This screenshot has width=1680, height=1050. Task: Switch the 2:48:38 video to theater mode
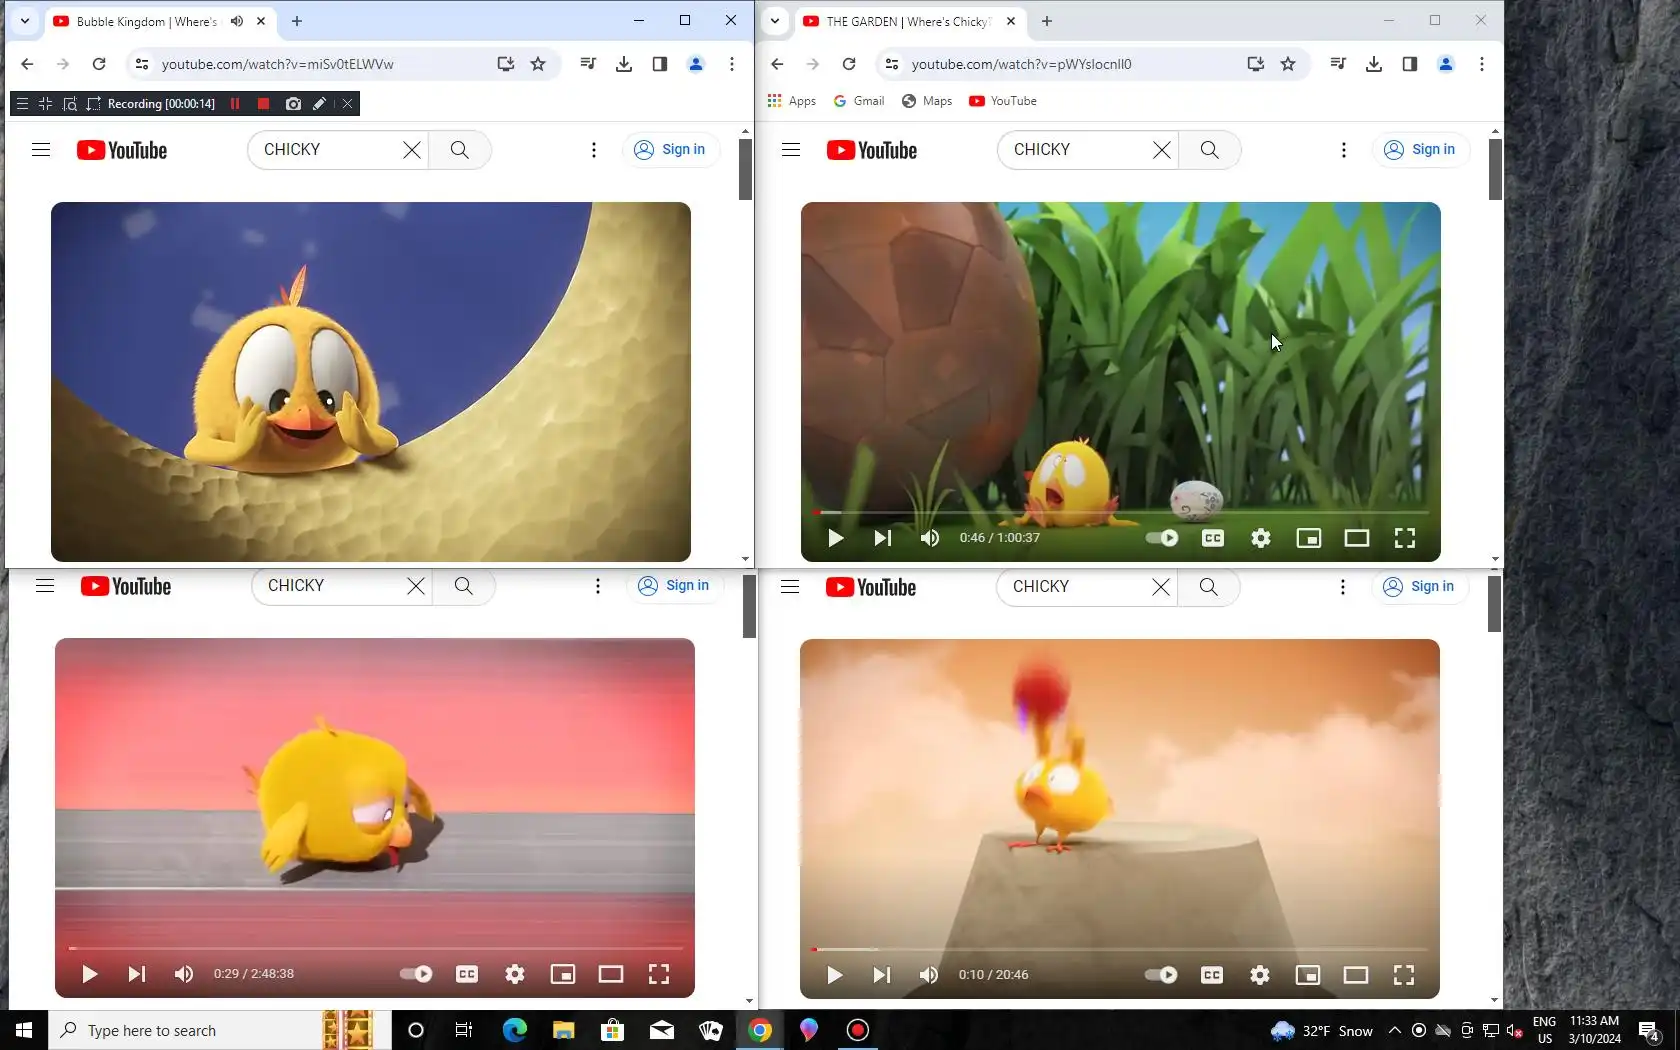[611, 974]
